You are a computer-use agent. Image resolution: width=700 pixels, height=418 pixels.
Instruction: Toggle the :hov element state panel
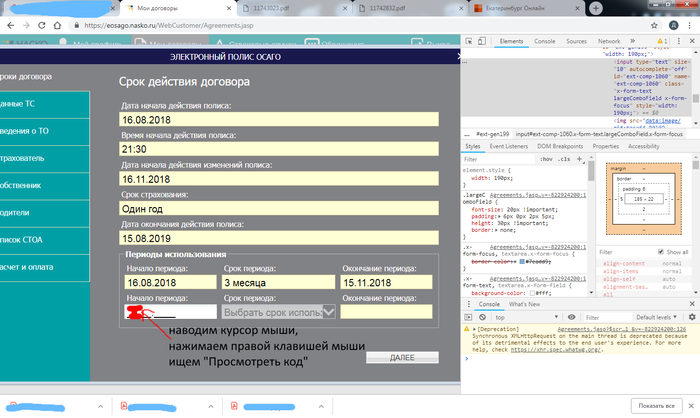(547, 158)
